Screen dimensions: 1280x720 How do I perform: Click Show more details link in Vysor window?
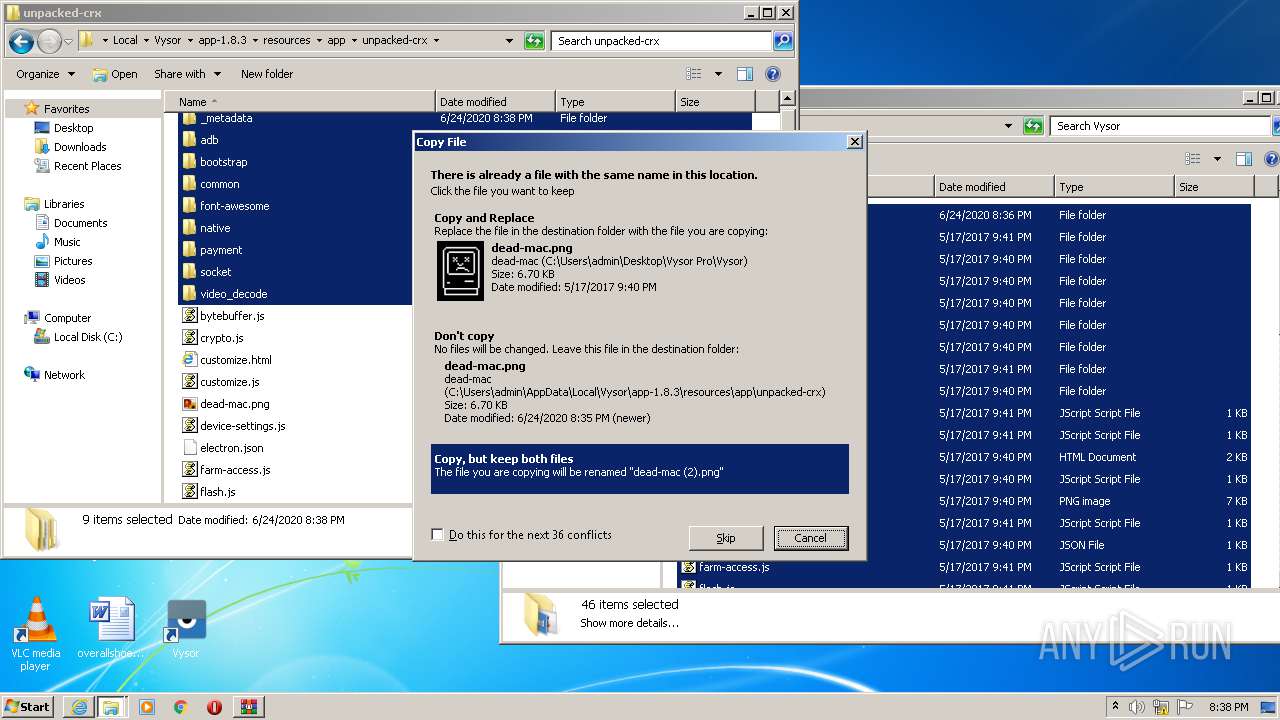coord(629,623)
